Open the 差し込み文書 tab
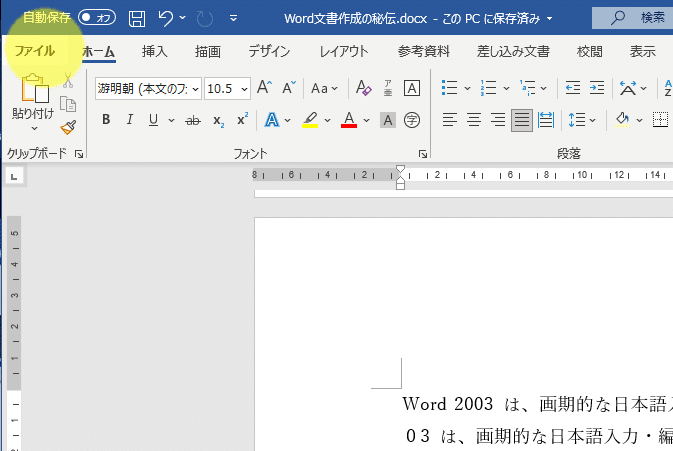Image resolution: width=673 pixels, height=451 pixels. (513, 51)
